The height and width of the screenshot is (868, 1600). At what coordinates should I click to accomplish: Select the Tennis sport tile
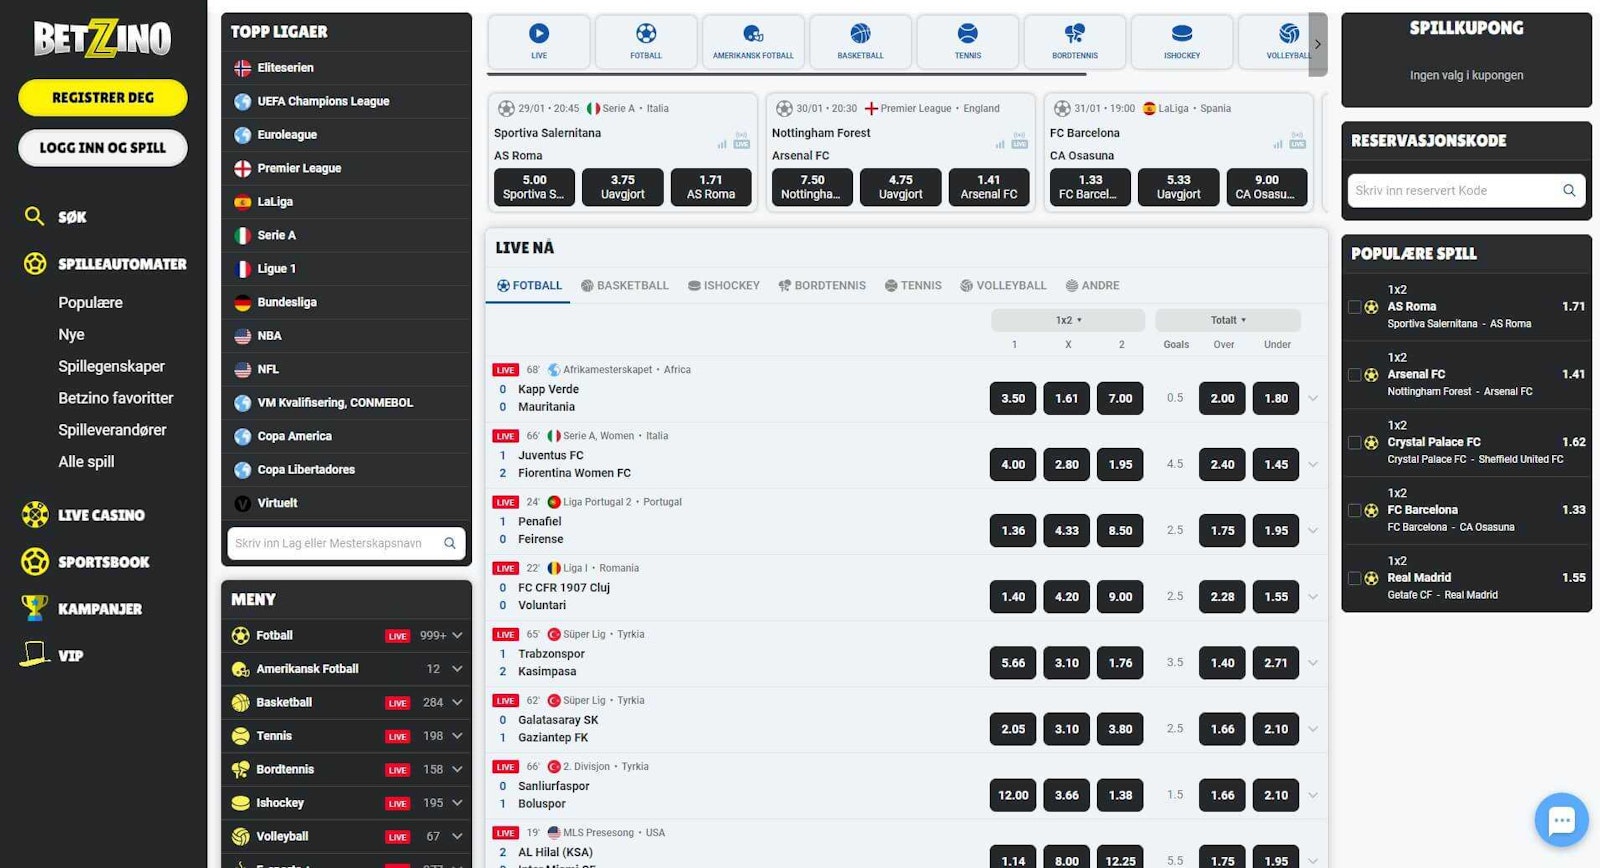pyautogui.click(x=967, y=41)
